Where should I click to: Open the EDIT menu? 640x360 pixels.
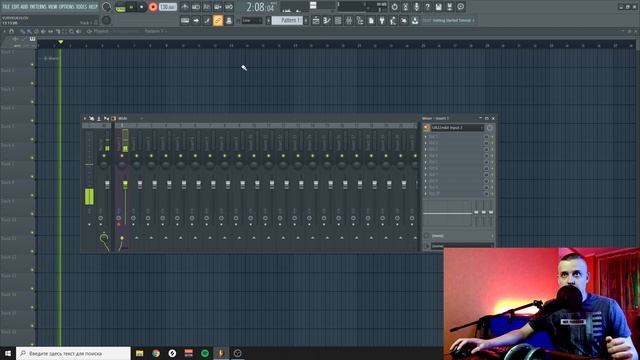point(15,7)
